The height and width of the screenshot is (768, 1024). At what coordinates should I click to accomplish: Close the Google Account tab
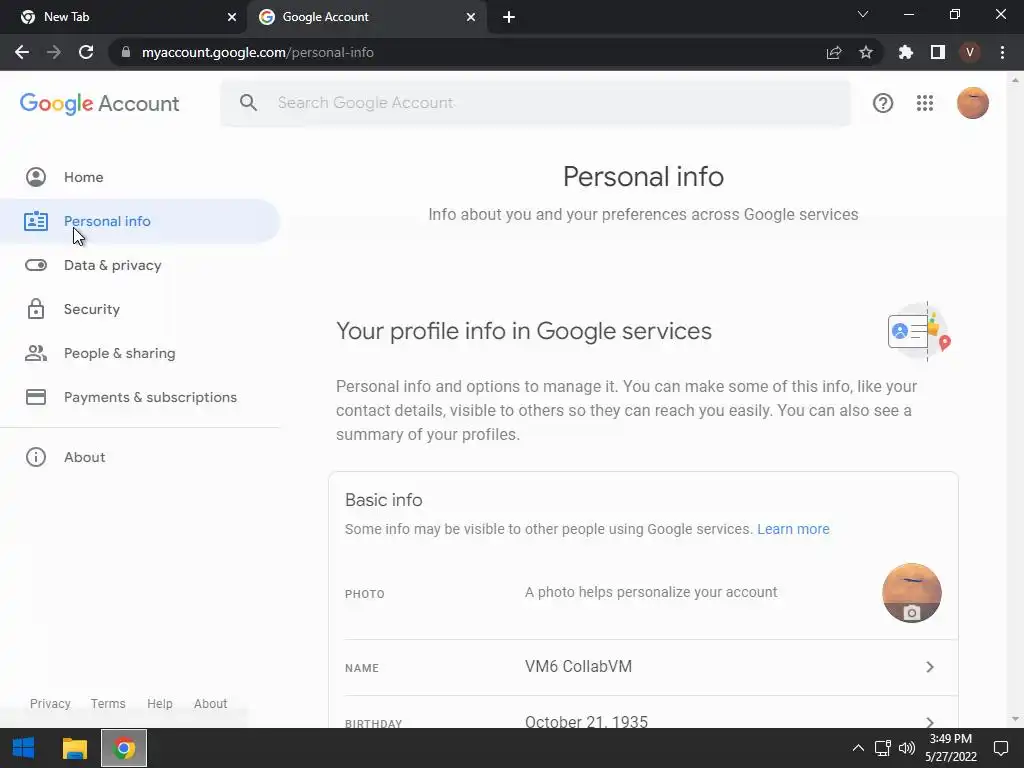pyautogui.click(x=471, y=17)
